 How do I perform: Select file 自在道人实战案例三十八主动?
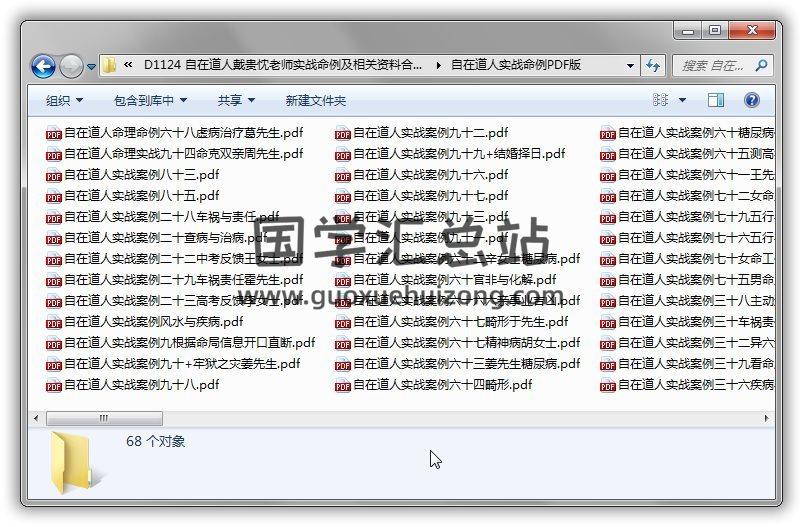pos(687,301)
